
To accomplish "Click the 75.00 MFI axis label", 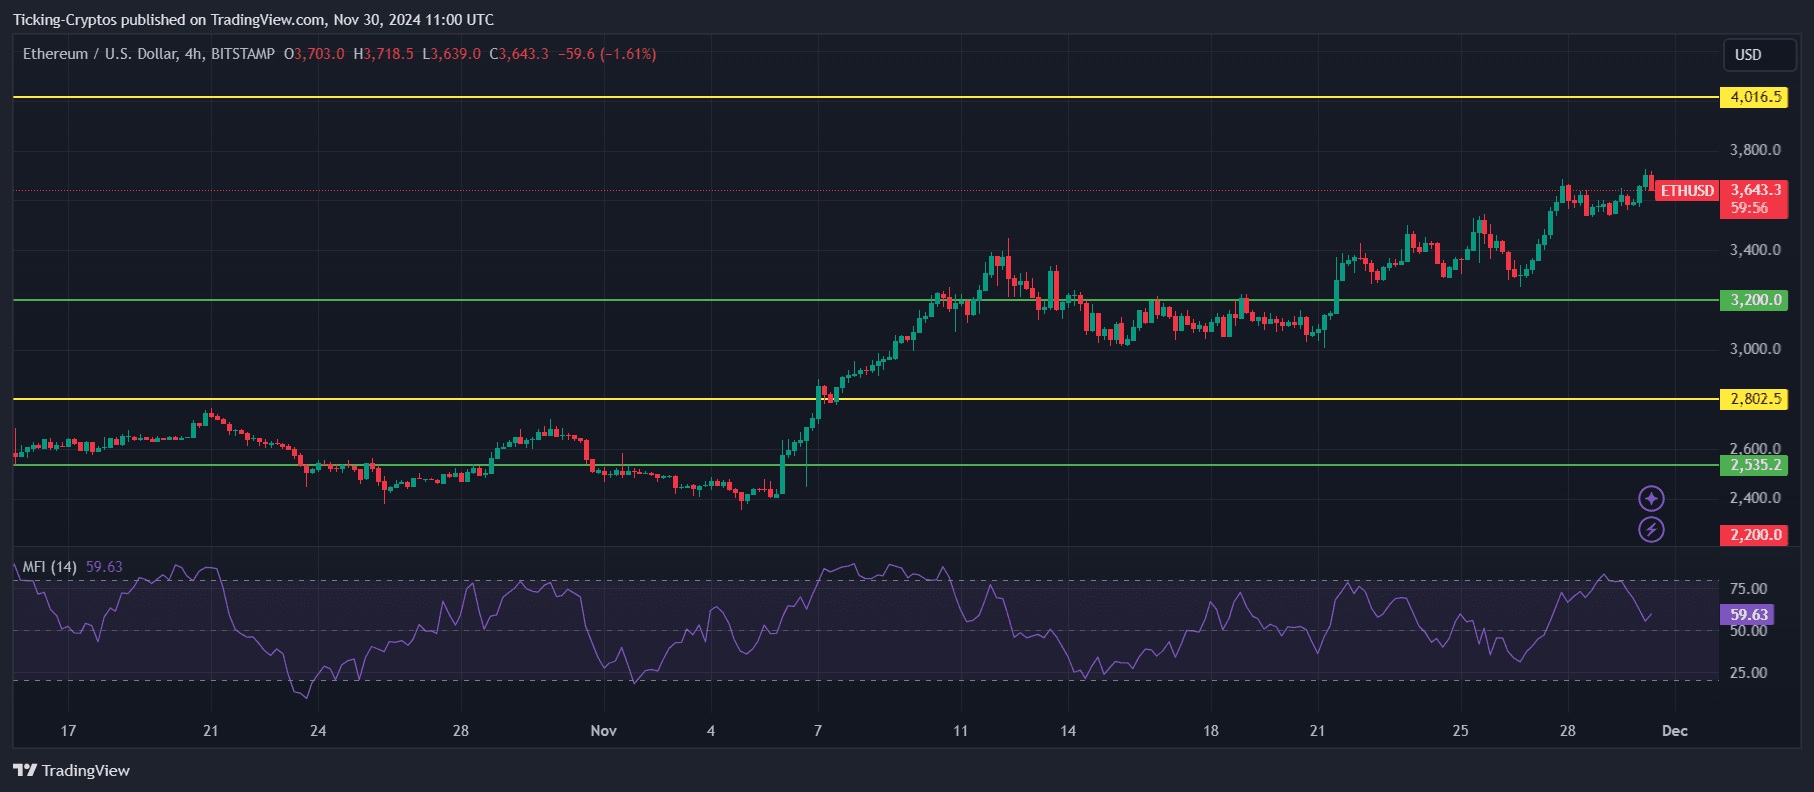I will click(x=1748, y=589).
